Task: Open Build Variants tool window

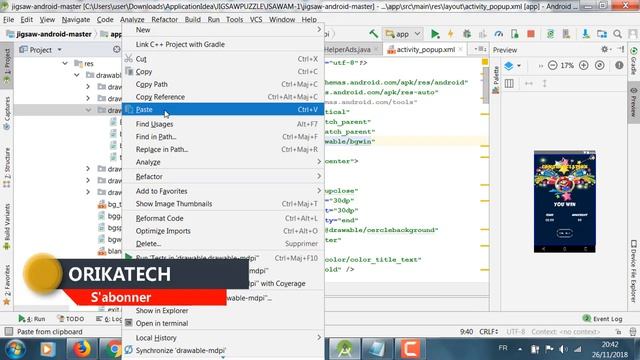Action: tap(7, 227)
